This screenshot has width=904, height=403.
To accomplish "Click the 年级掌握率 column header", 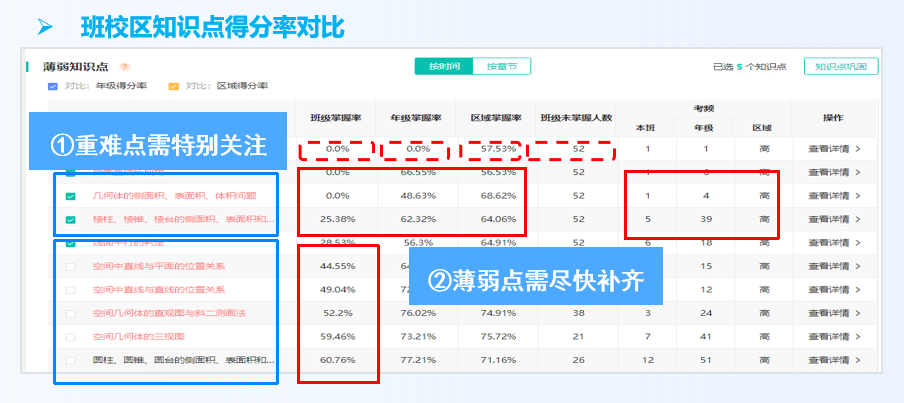I will pyautogui.click(x=416, y=118).
